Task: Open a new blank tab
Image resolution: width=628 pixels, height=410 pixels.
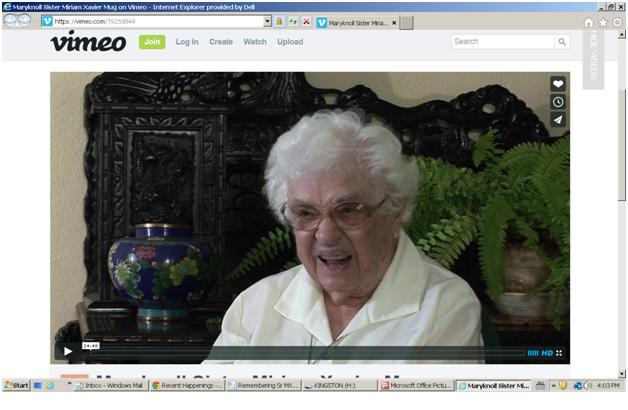Action: click(x=407, y=23)
